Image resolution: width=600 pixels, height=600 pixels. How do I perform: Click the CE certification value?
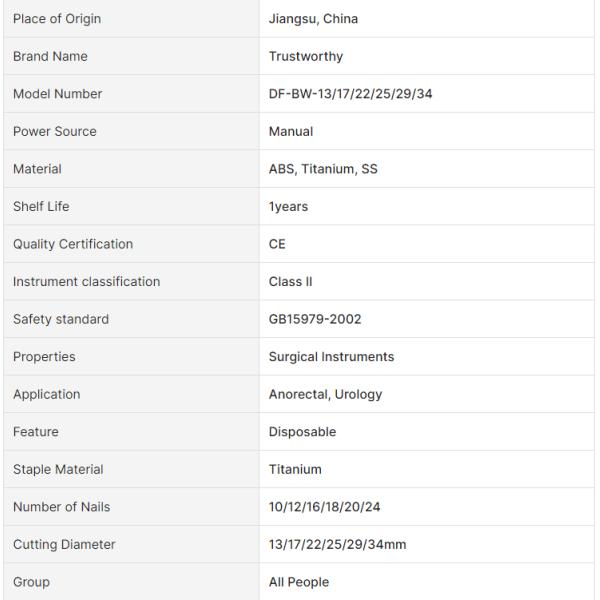tap(277, 244)
